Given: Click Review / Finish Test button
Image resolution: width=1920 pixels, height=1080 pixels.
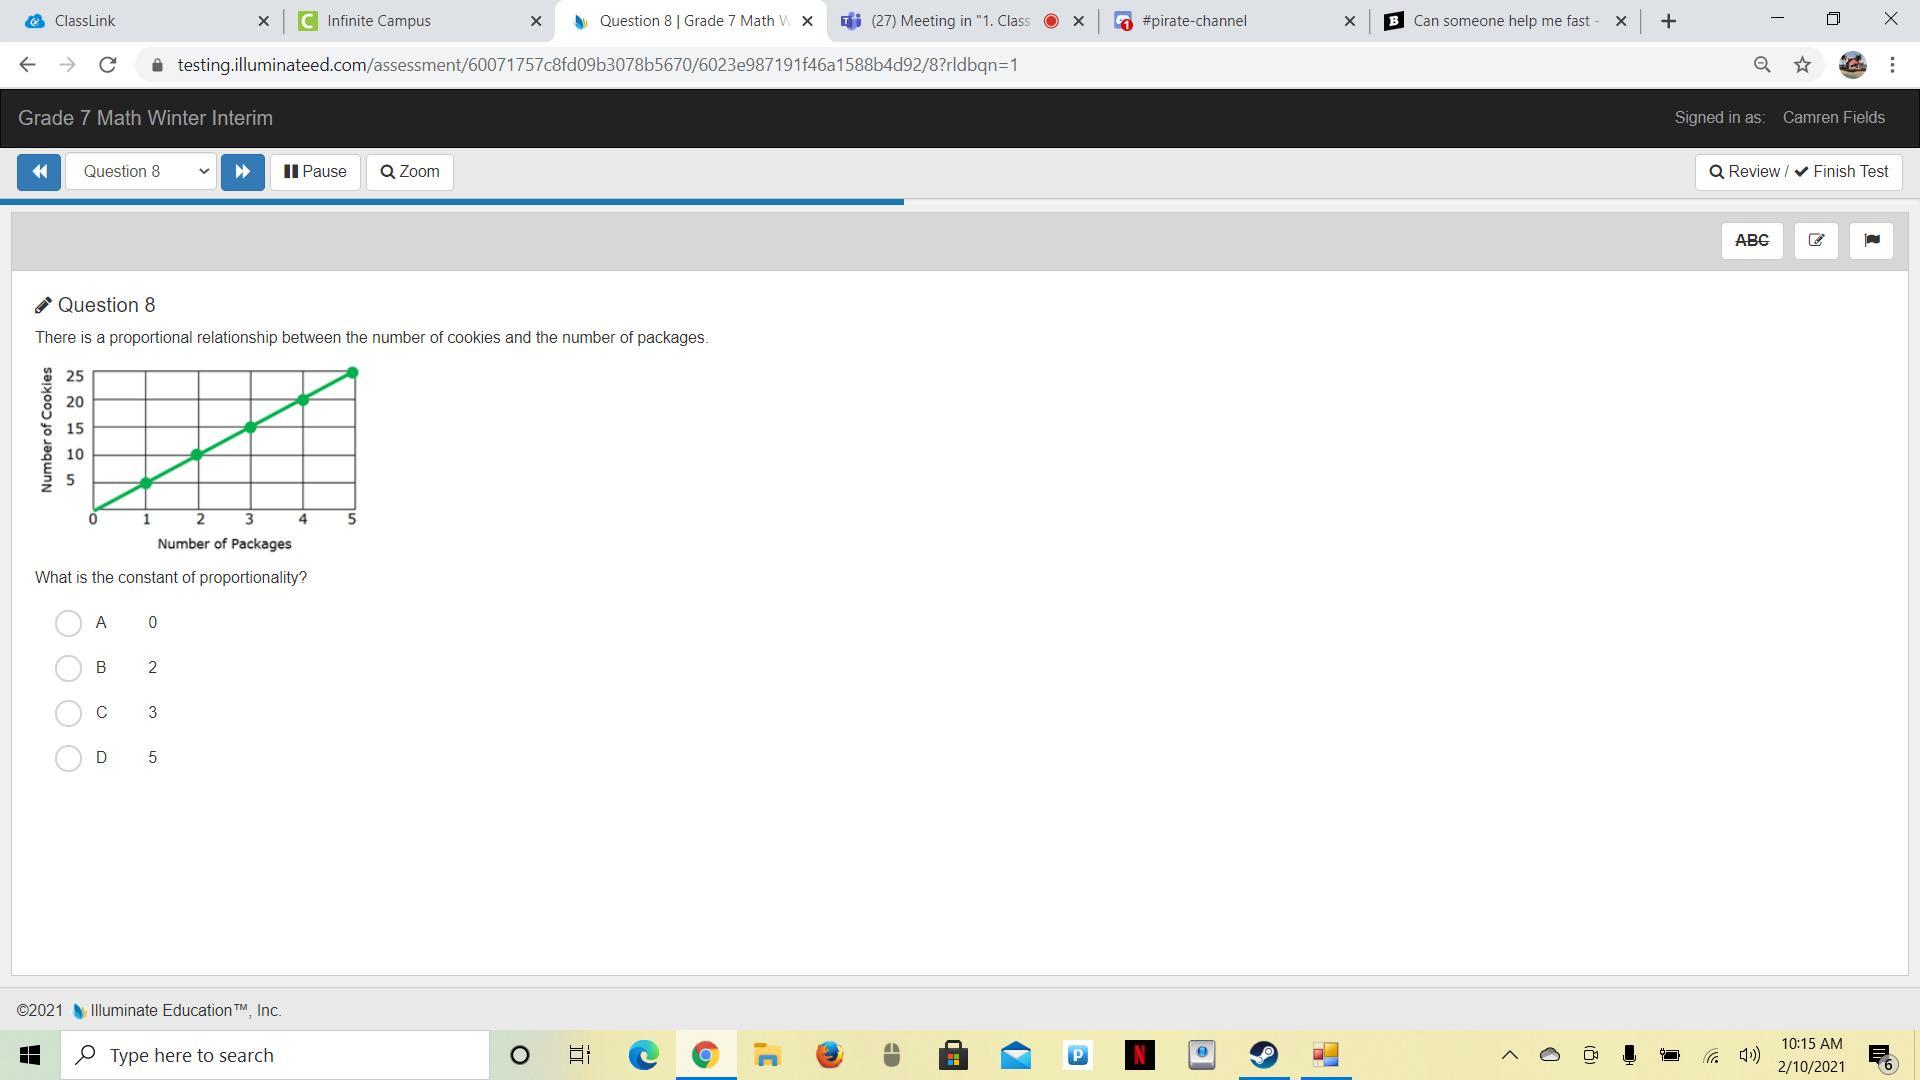Looking at the screenshot, I should click(1798, 172).
